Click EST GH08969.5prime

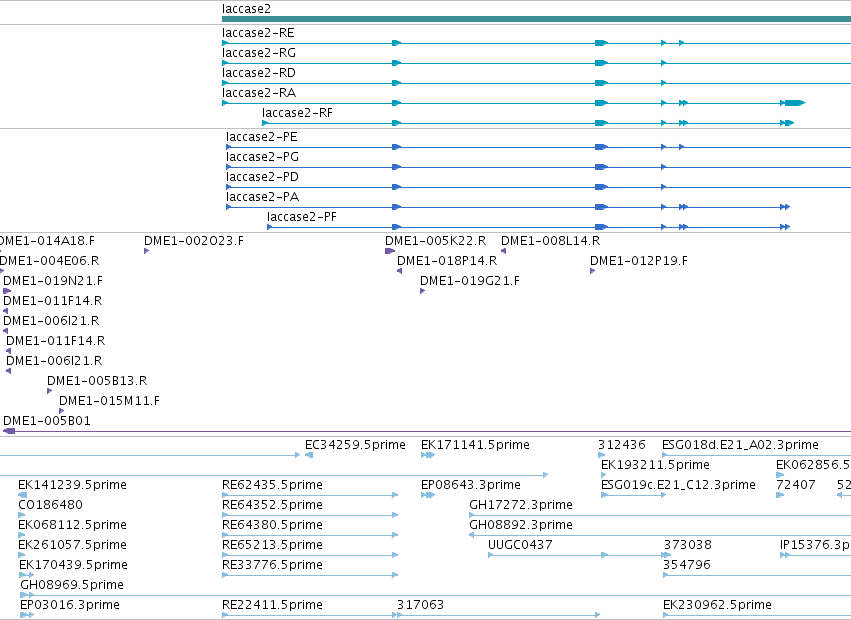(x=72, y=585)
